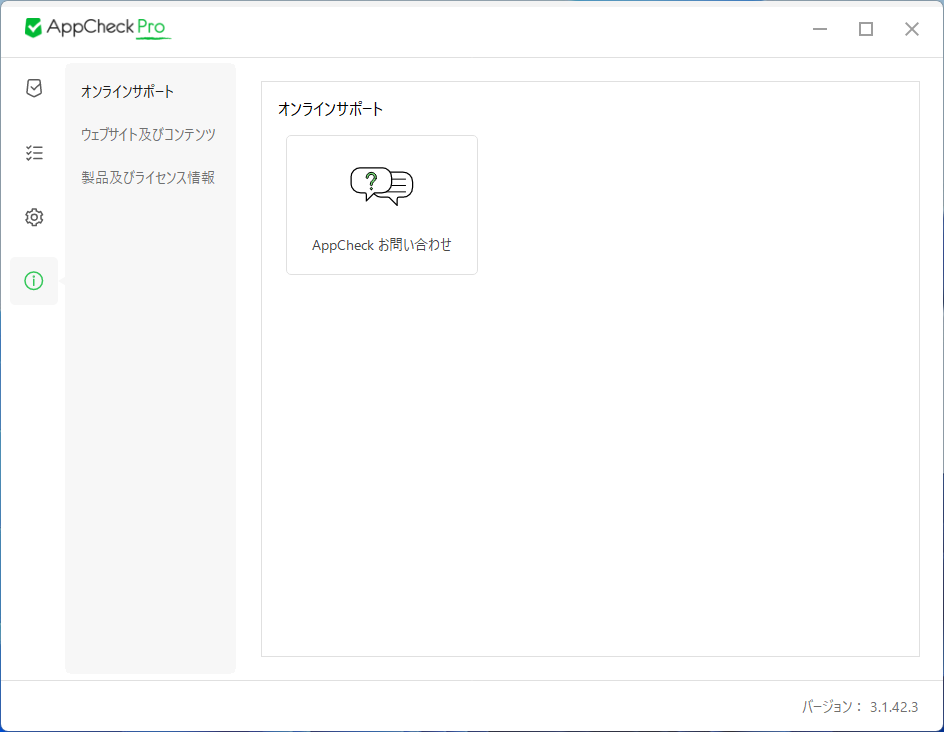The width and height of the screenshot is (944, 732).
Task: Click the green Pro text in logo
Action: (x=151, y=28)
